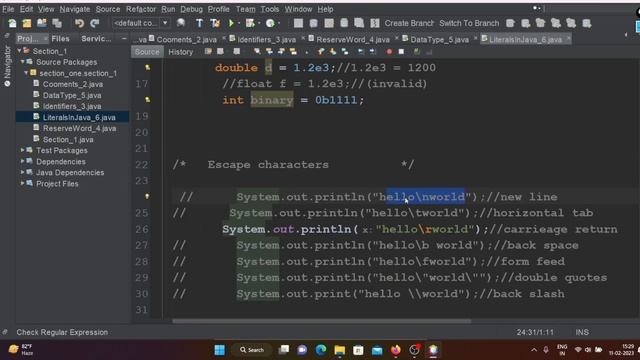Open the Navigator side panel

pyautogui.click(x=7, y=65)
